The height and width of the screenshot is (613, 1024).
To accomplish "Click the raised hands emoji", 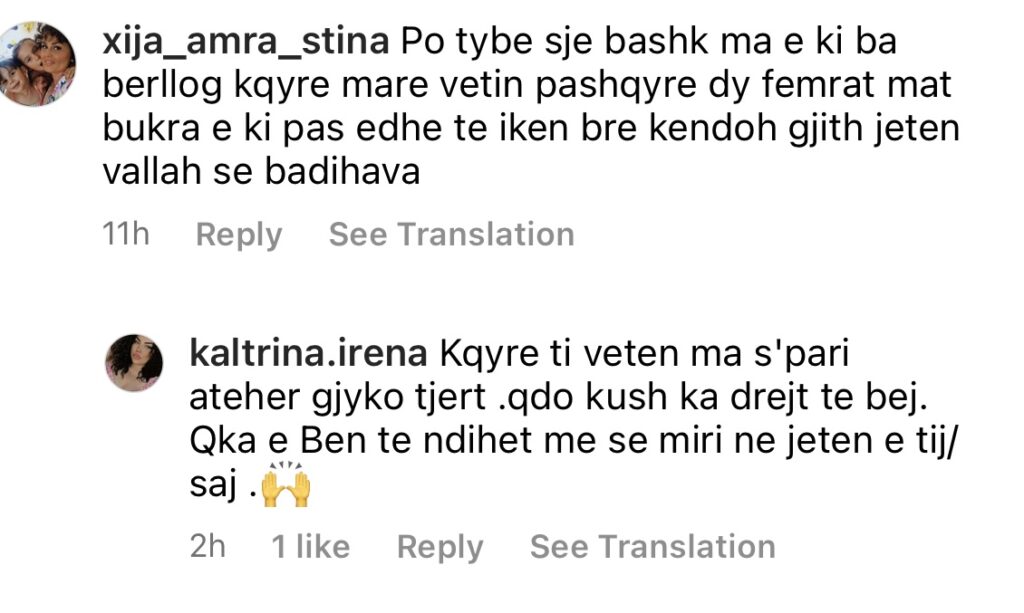I will tap(286, 484).
